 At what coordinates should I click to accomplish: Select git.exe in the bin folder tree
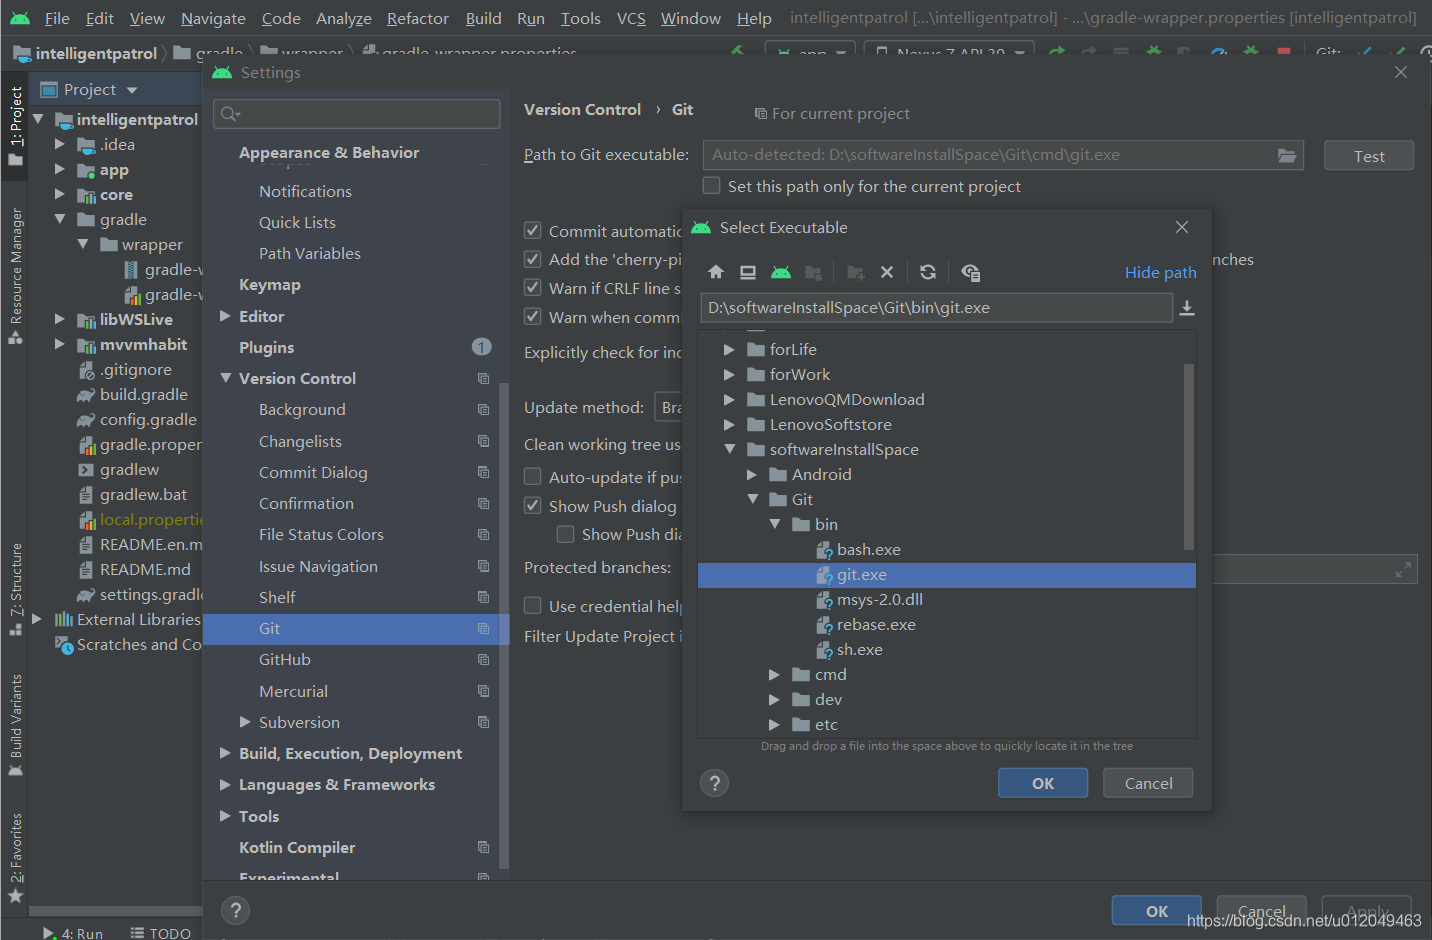862,574
